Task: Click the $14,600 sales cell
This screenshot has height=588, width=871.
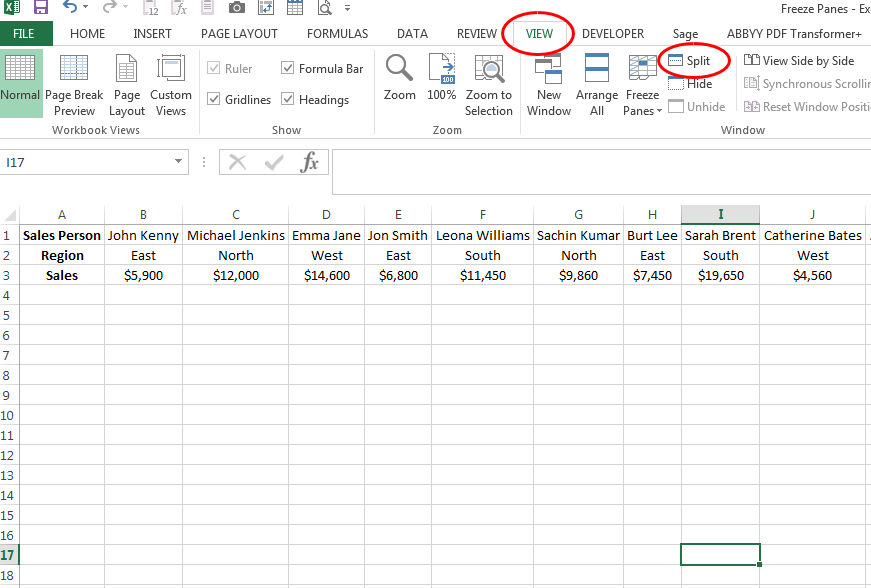Action: tap(327, 275)
